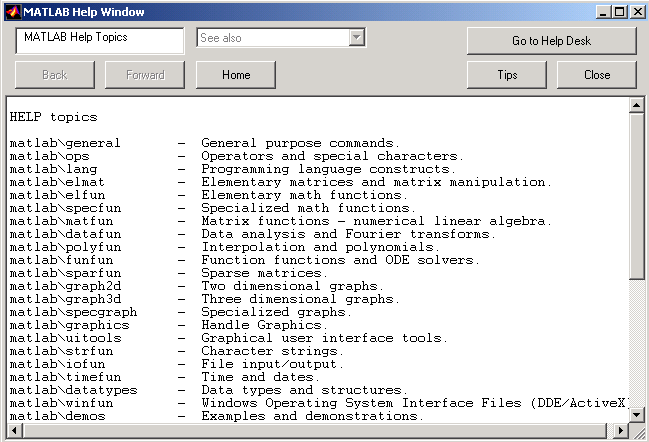This screenshot has width=649, height=442.
Task: Select the matlab\specfun topic
Action: [x=65, y=208]
